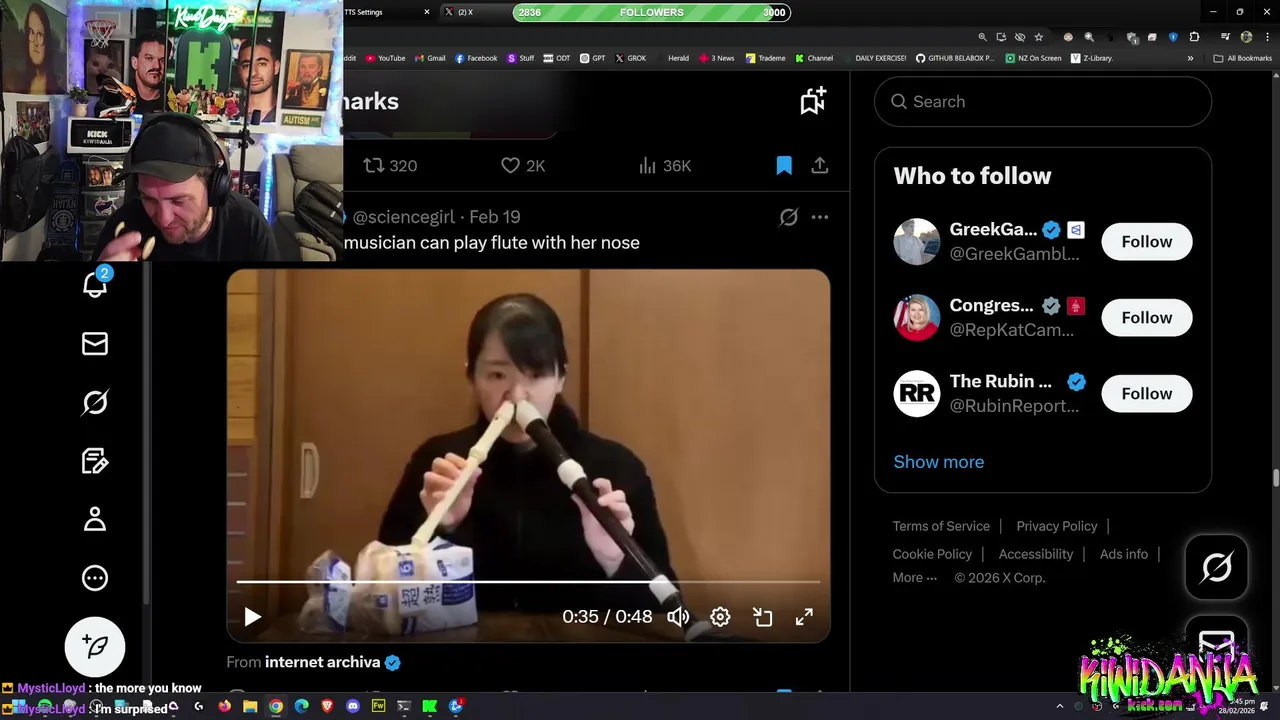Open Microsoft Edge from the taskbar

(301, 706)
